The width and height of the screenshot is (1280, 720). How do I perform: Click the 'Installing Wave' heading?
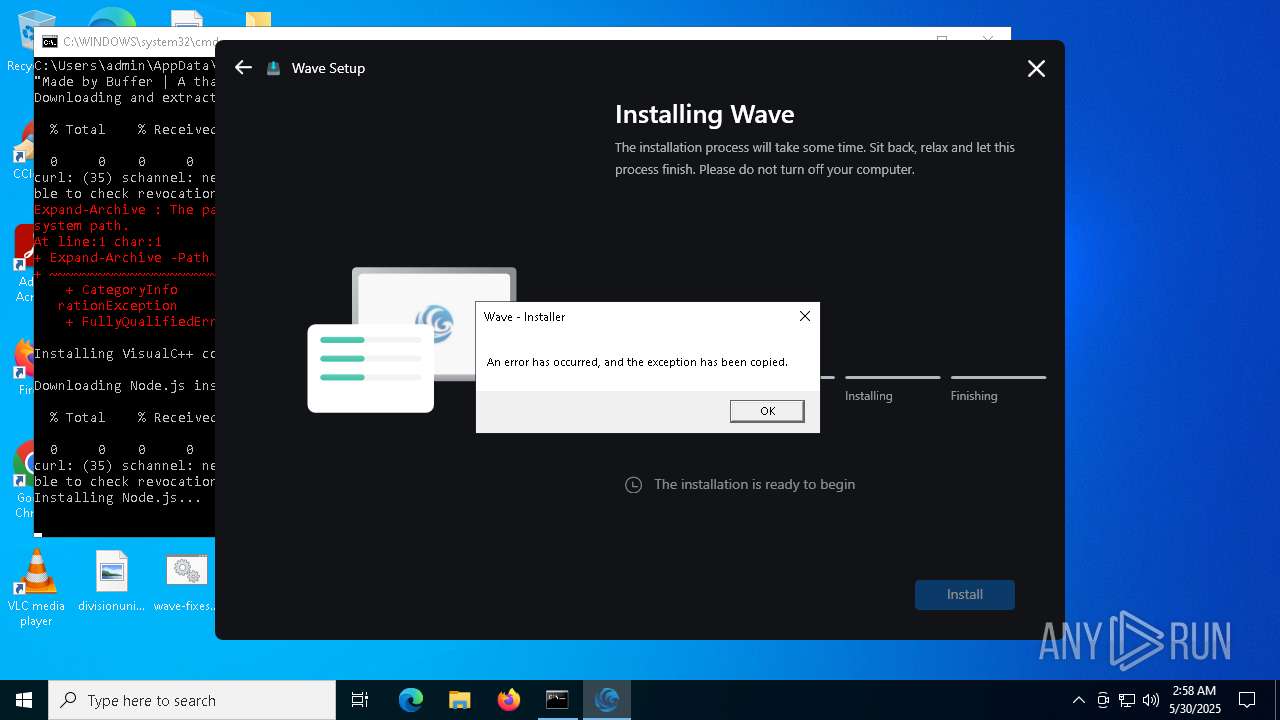704,114
